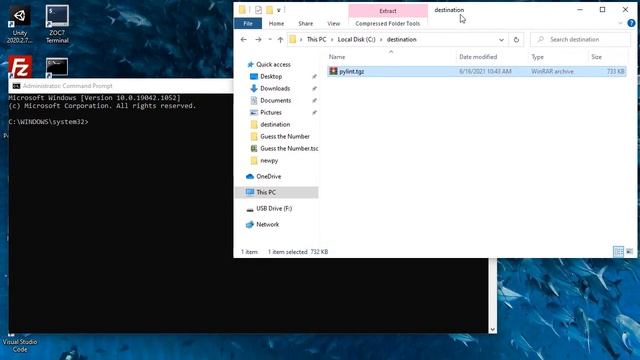
Task: Select Network in the navigation pane
Action: pyautogui.click(x=267, y=224)
